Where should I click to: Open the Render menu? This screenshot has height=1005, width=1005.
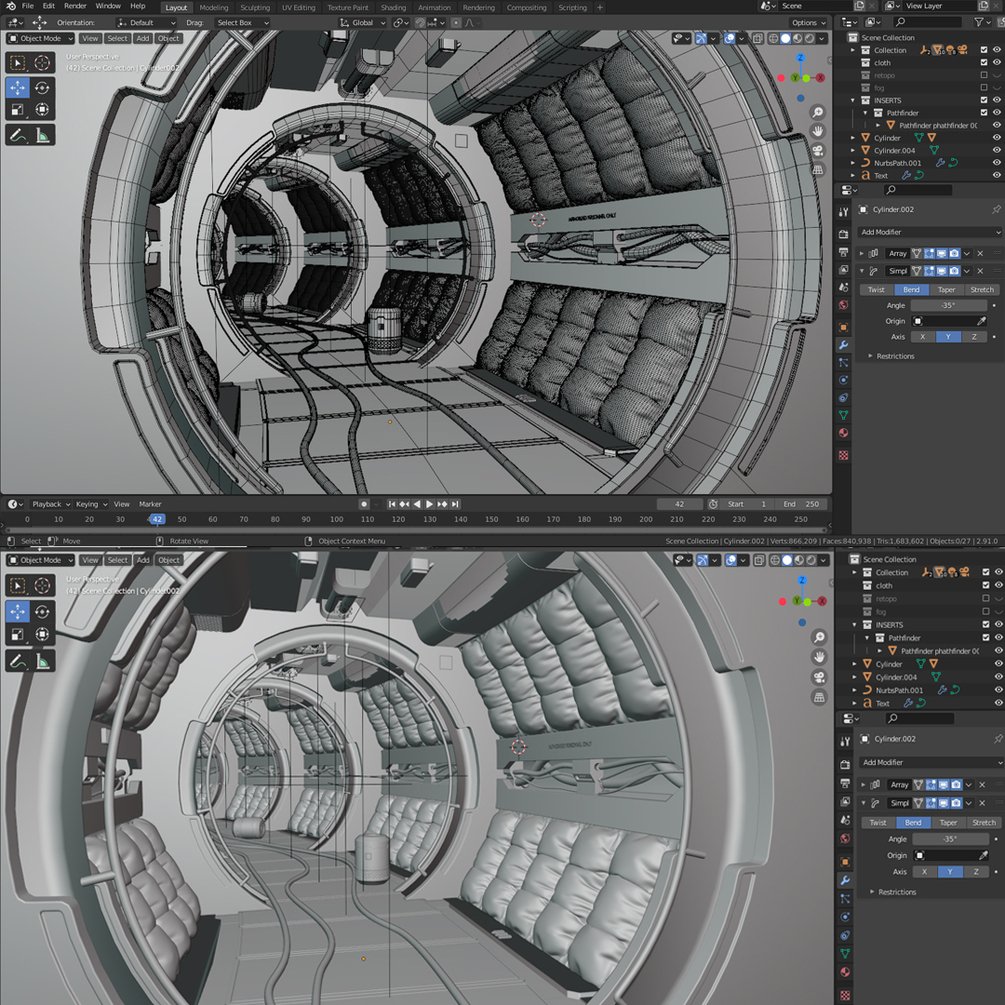[75, 6]
